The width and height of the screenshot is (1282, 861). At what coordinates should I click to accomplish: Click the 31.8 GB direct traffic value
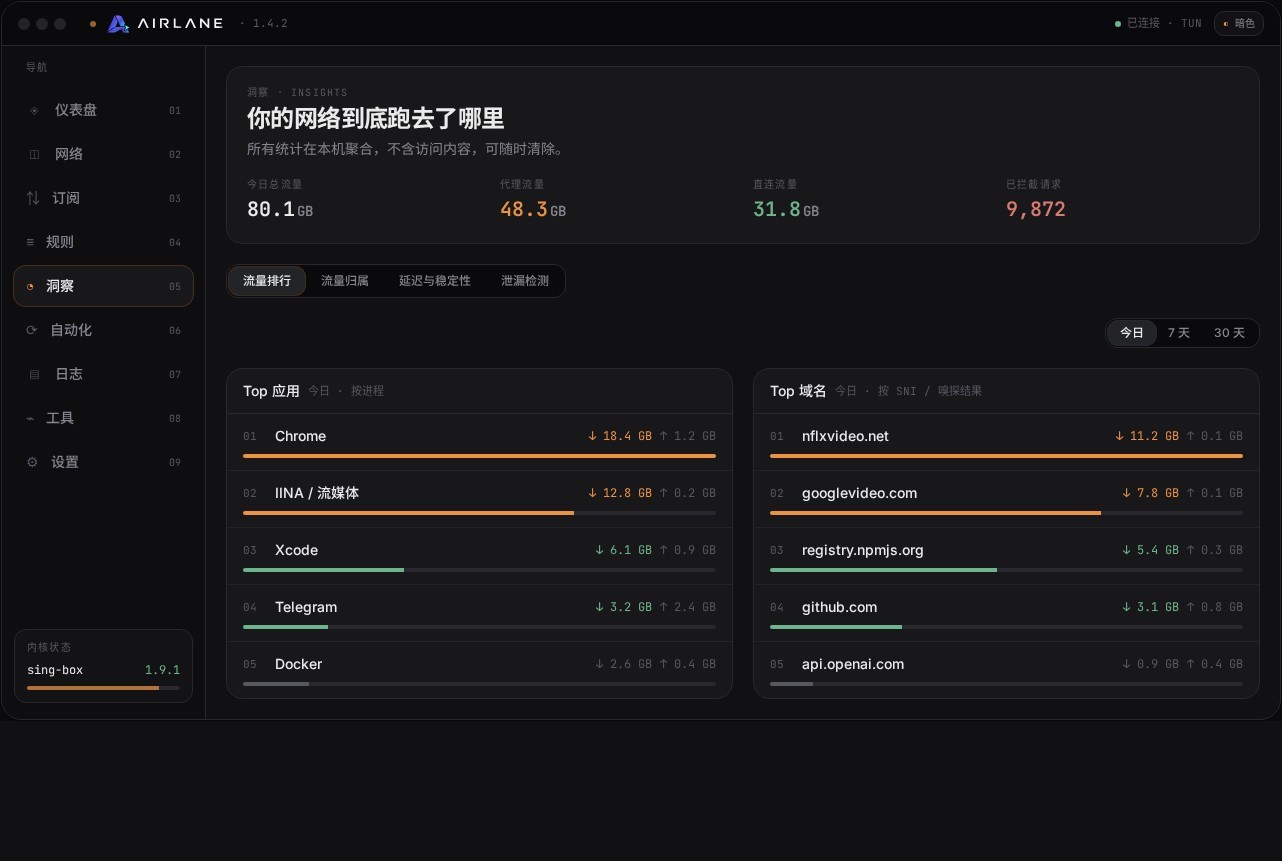pos(786,209)
